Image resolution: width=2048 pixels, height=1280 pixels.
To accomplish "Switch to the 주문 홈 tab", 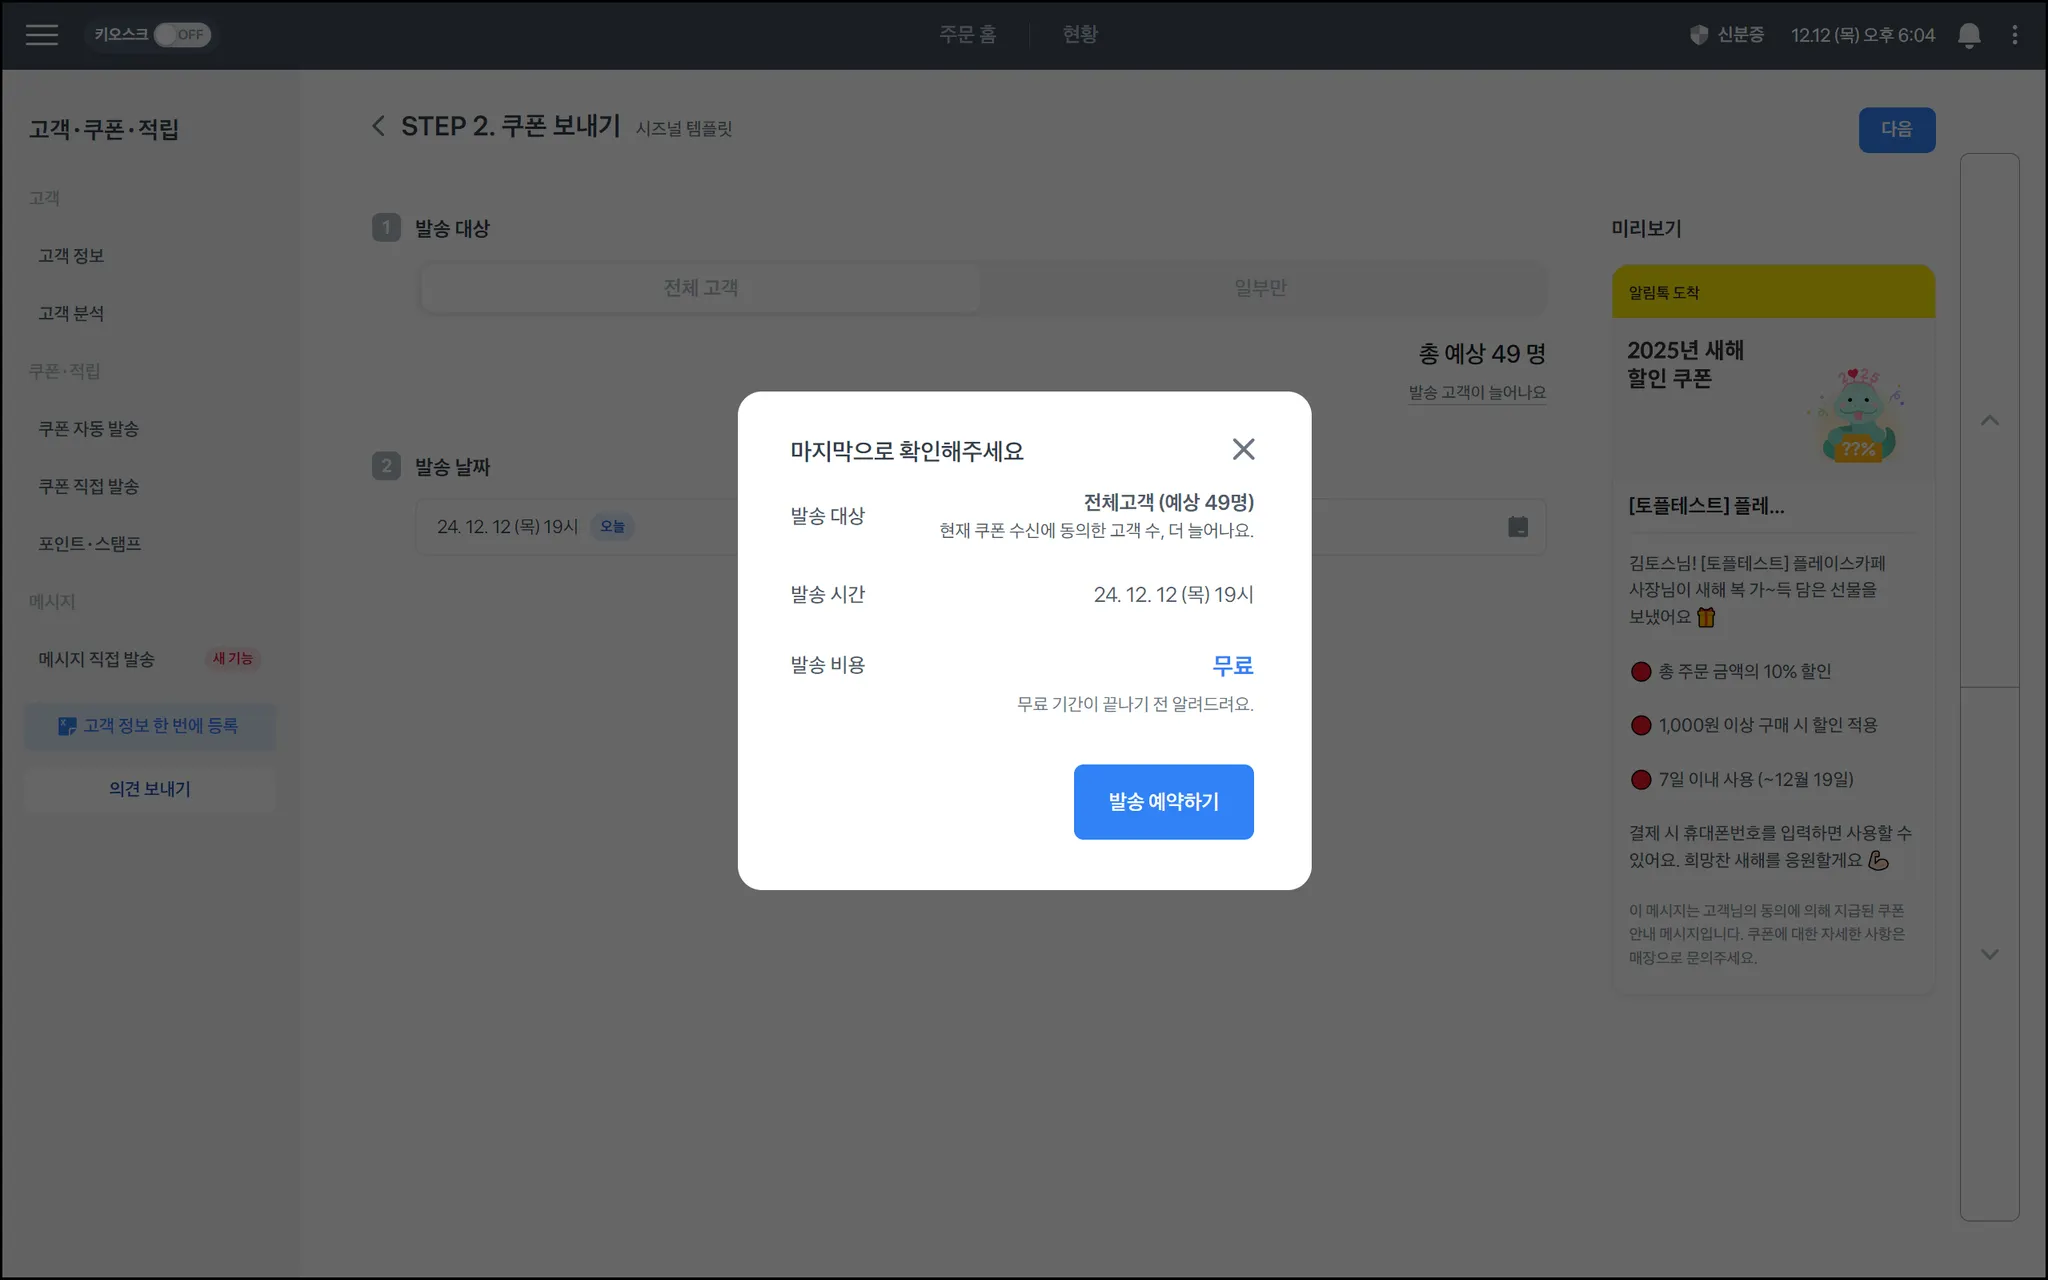I will pyautogui.click(x=967, y=35).
